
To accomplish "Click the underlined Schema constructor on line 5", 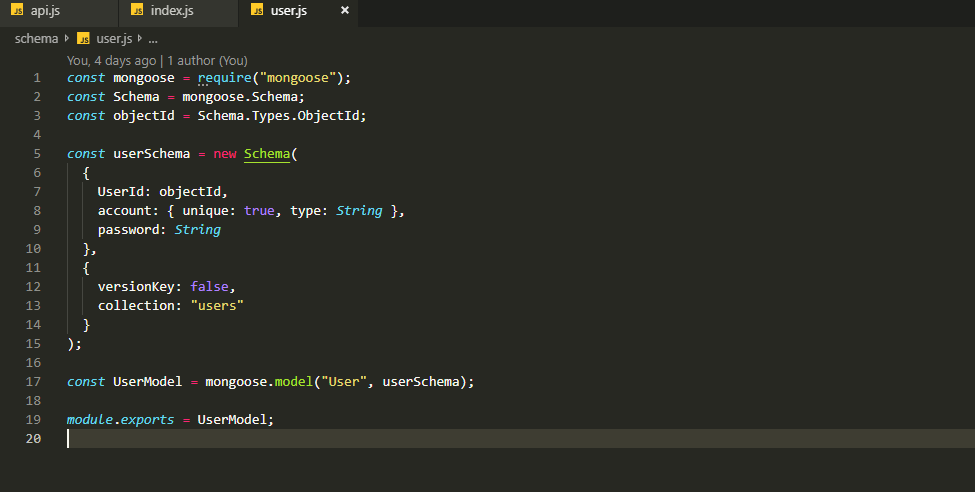I will tap(267, 154).
